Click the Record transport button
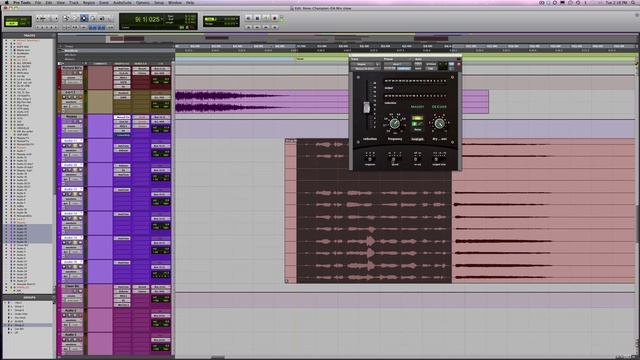Image resolution: width=640 pixels, height=360 pixels. 274,18
